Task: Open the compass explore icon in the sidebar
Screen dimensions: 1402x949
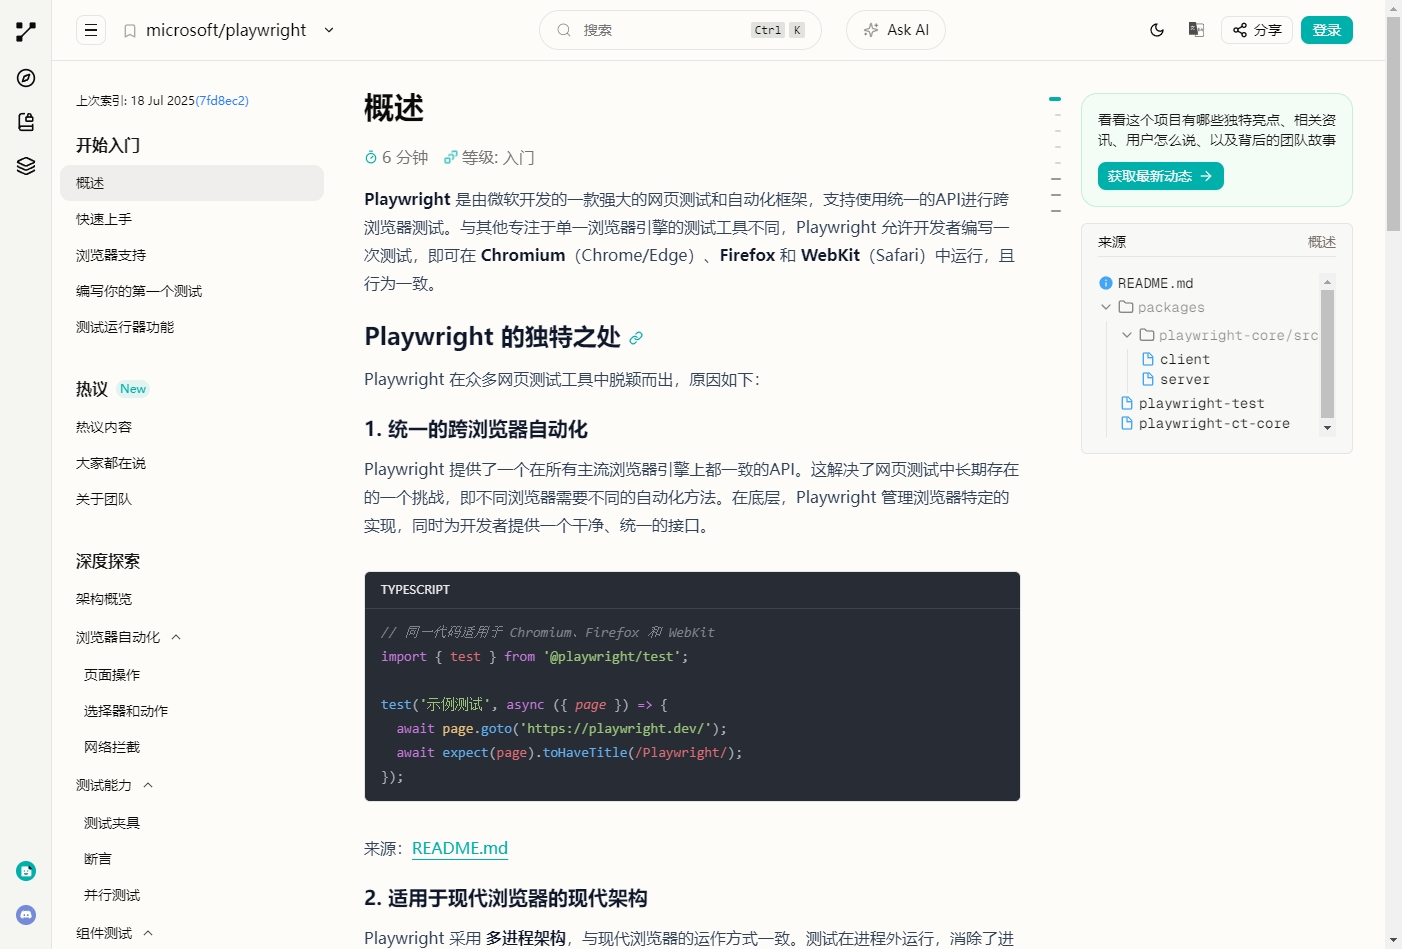Action: pos(26,78)
